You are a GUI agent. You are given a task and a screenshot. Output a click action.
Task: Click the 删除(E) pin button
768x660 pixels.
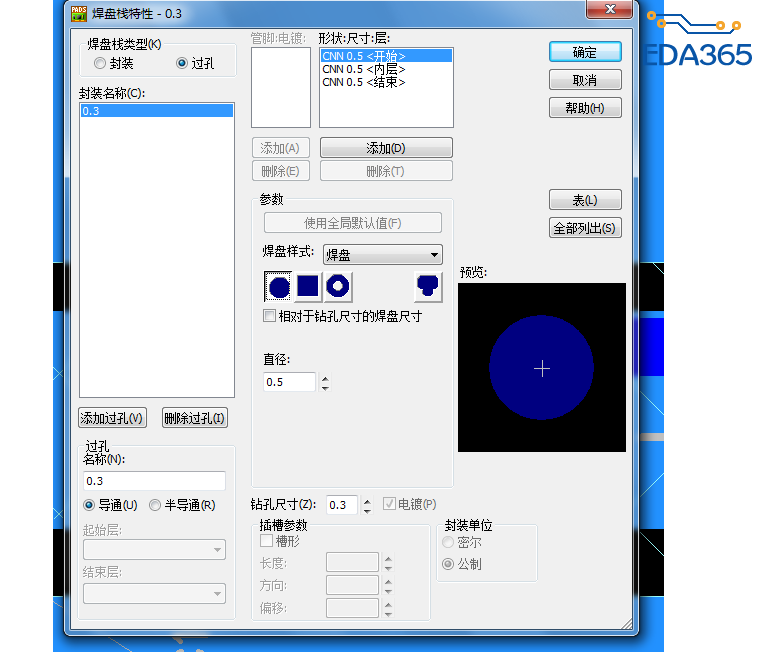point(281,171)
